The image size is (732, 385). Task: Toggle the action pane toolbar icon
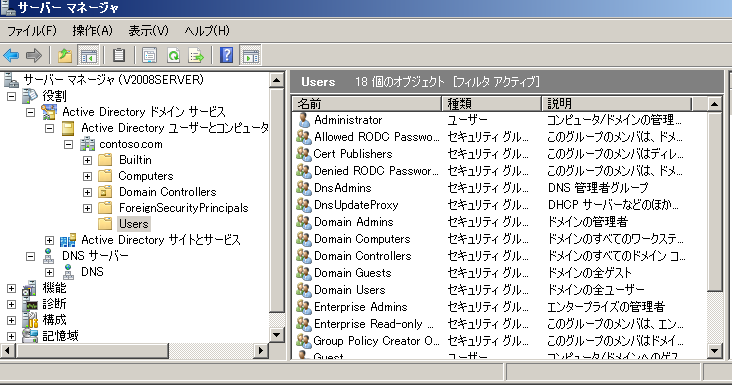pyautogui.click(x=250, y=55)
